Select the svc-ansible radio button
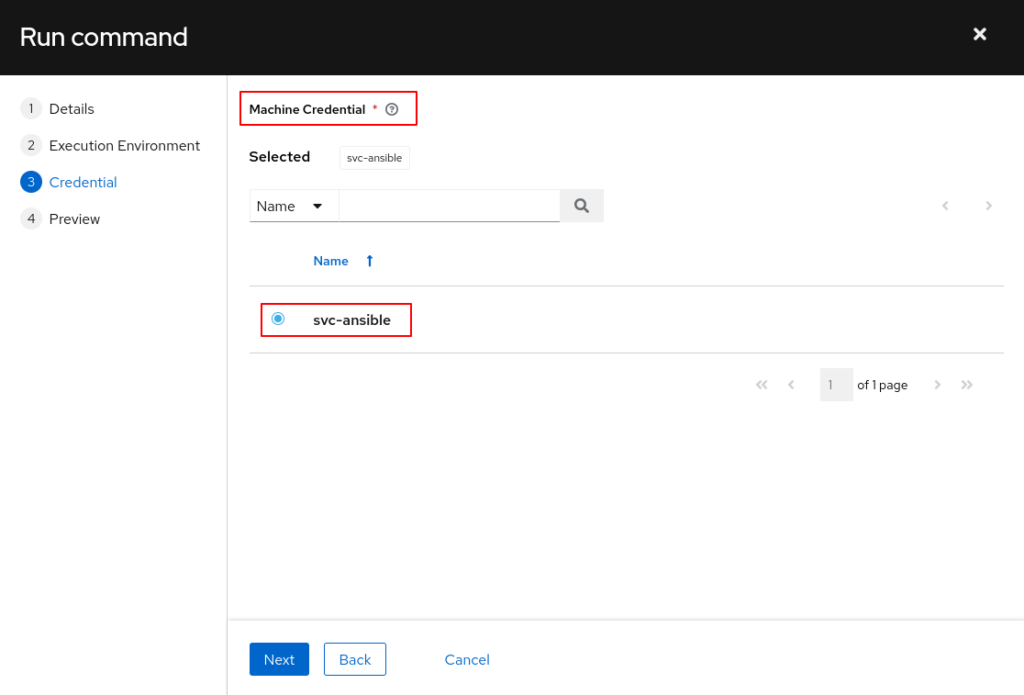The width and height of the screenshot is (1024, 695). point(278,319)
